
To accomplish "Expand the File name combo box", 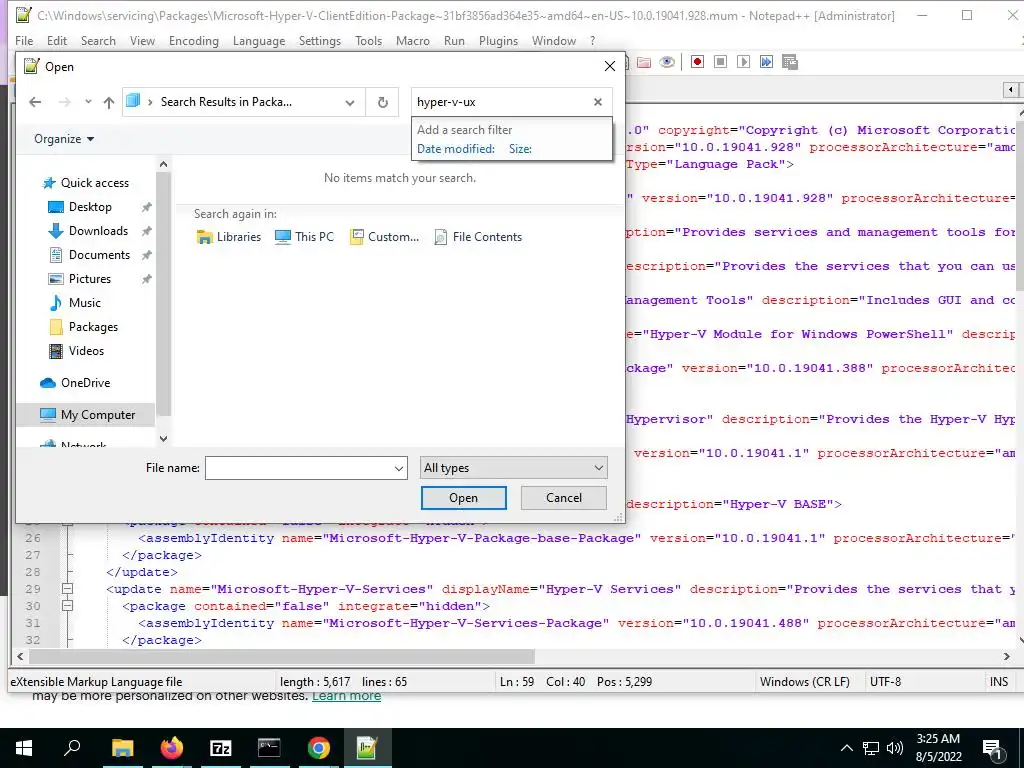I will coord(398,468).
